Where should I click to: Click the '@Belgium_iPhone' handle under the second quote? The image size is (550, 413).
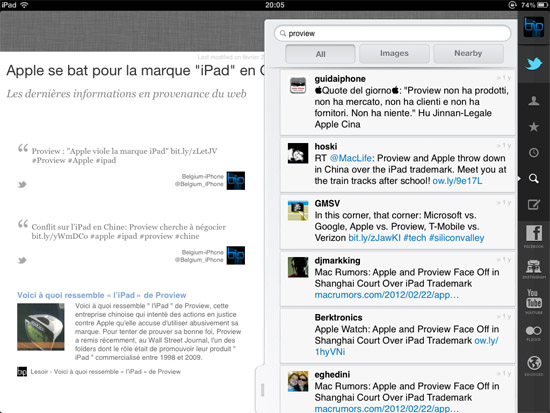pyautogui.click(x=199, y=260)
